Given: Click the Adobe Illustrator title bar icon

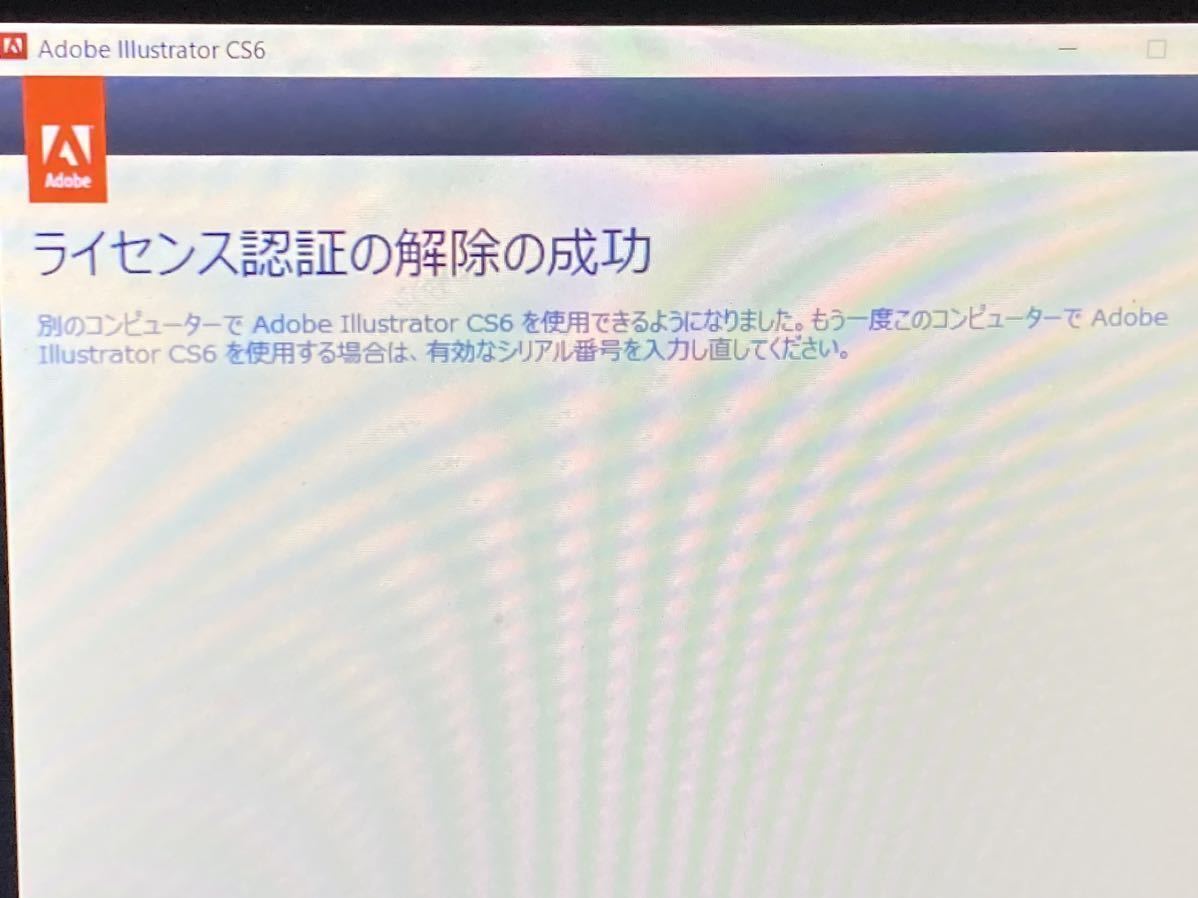Looking at the screenshot, I should pos(13,47).
